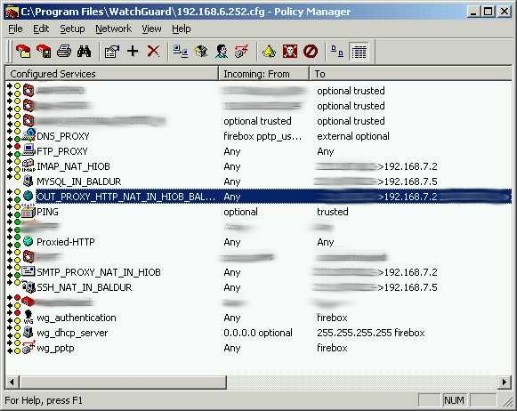This screenshot has height=411, width=517.
Task: Click the wg_pptp service icon
Action: pyautogui.click(x=29, y=347)
